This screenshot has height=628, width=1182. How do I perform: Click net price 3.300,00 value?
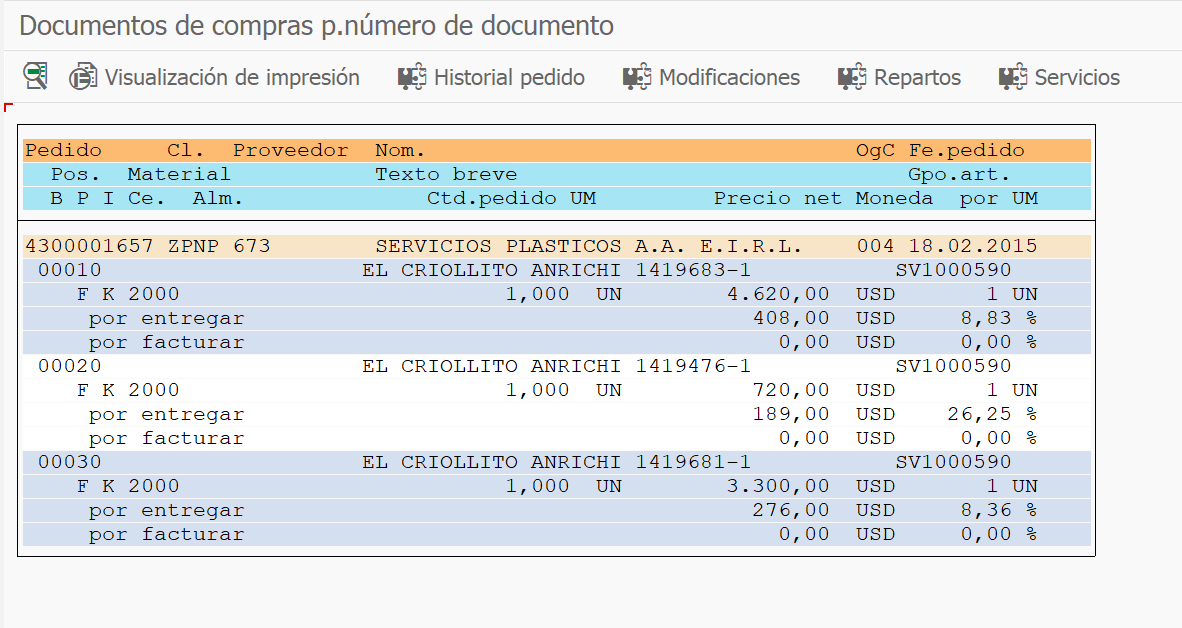point(778,486)
